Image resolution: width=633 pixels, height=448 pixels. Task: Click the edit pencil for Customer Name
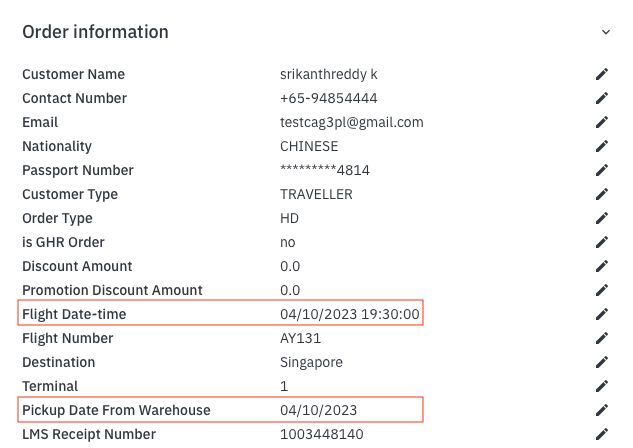[602, 74]
